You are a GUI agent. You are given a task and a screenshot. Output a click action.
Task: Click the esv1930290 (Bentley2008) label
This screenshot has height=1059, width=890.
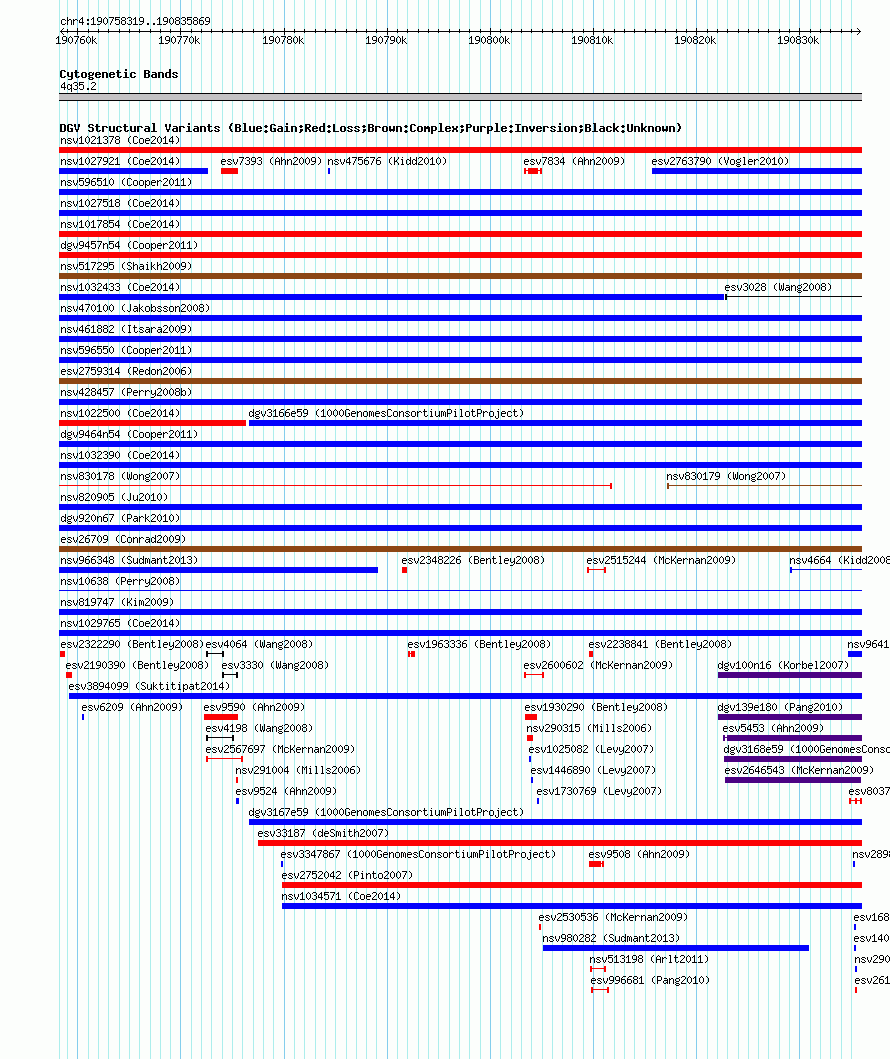click(596, 707)
